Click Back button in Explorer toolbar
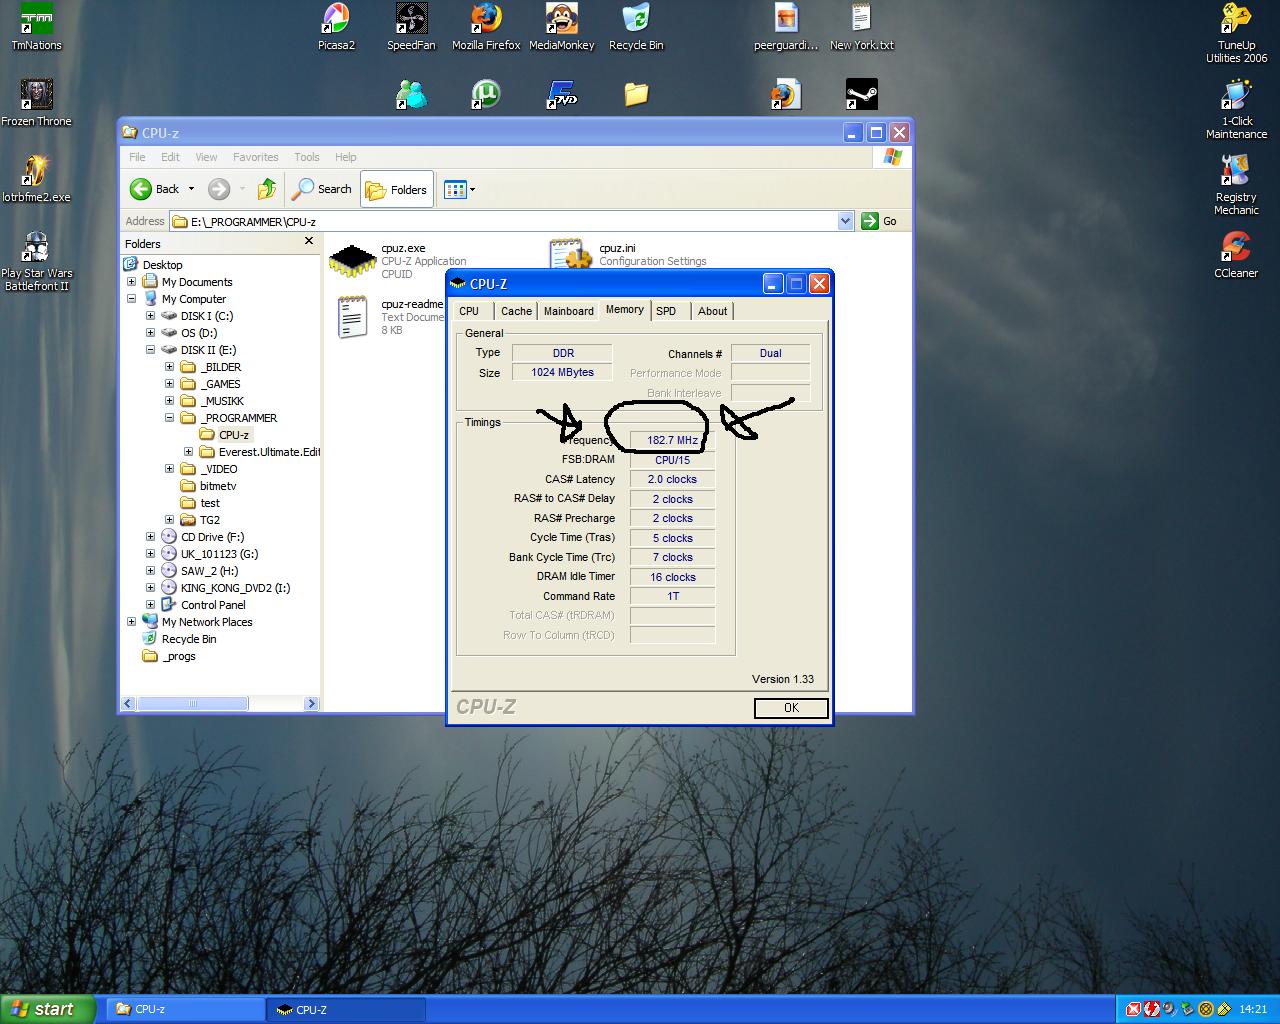Screen dimensions: 1280x1024 155,189
